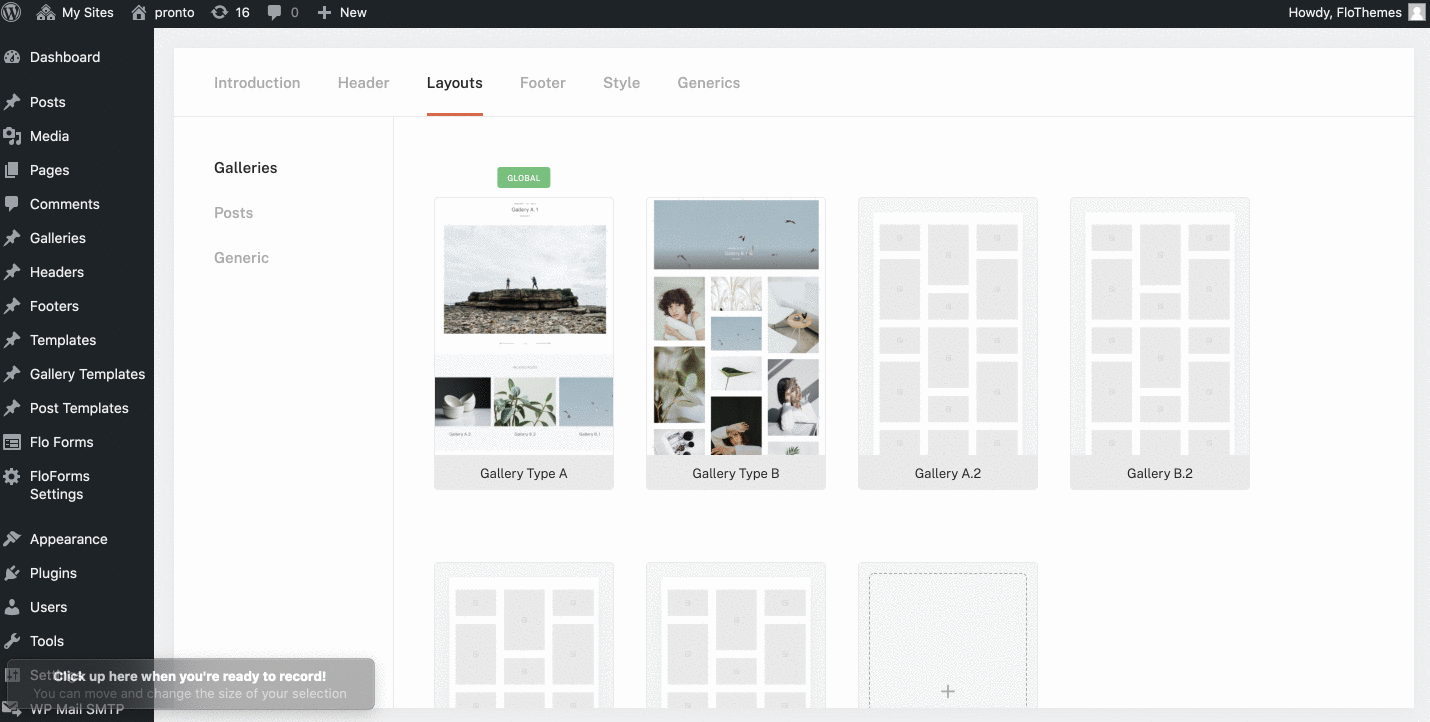
Task: Switch to the Footer tab
Action: pyautogui.click(x=543, y=83)
